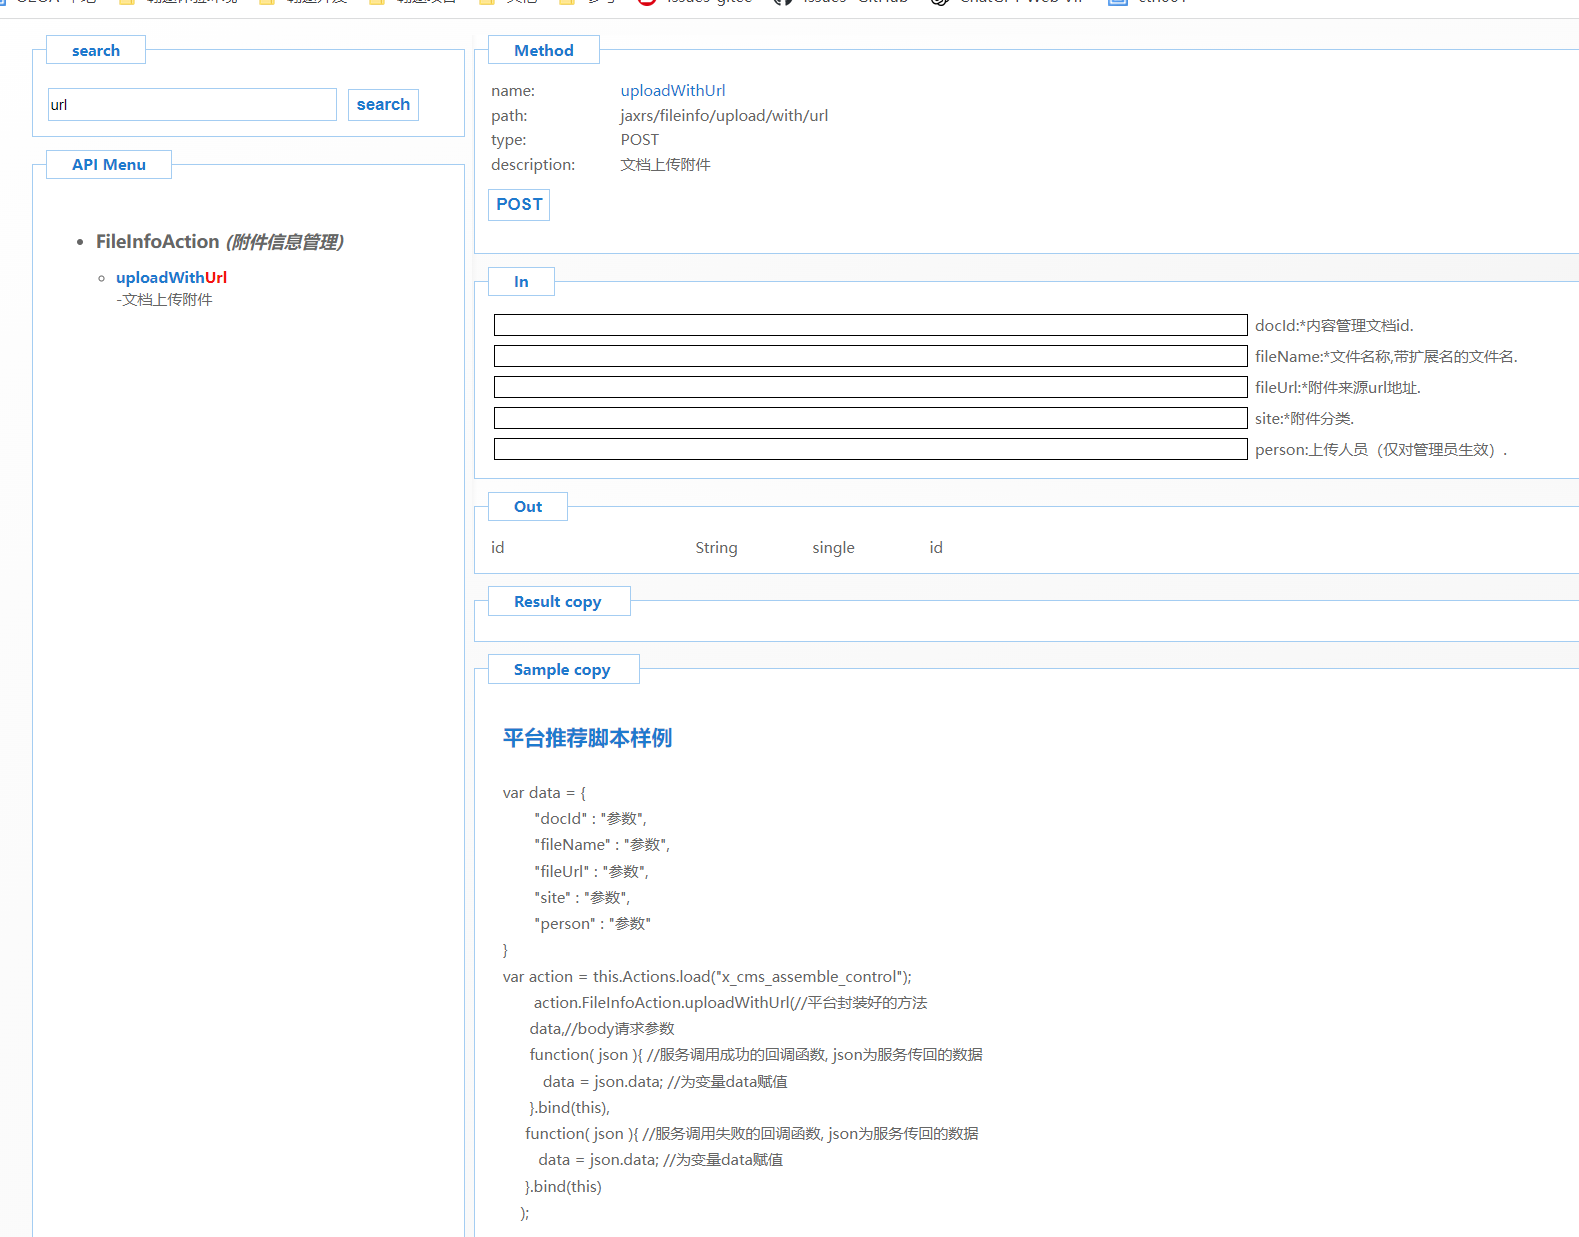Click the "path:" label in Method panel

point(509,116)
